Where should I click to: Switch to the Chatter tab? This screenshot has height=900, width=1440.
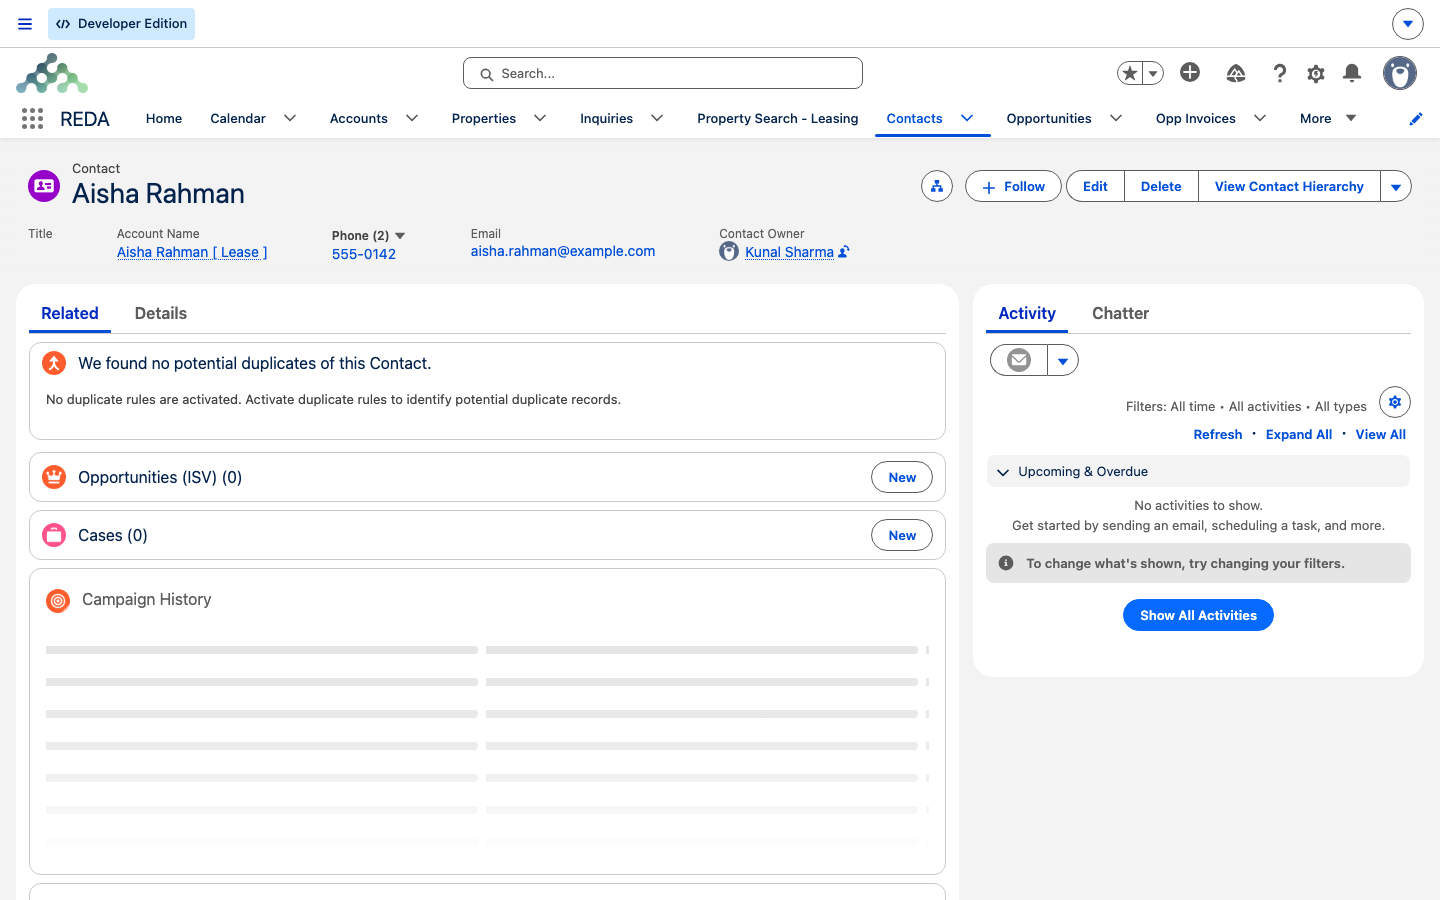coord(1120,313)
